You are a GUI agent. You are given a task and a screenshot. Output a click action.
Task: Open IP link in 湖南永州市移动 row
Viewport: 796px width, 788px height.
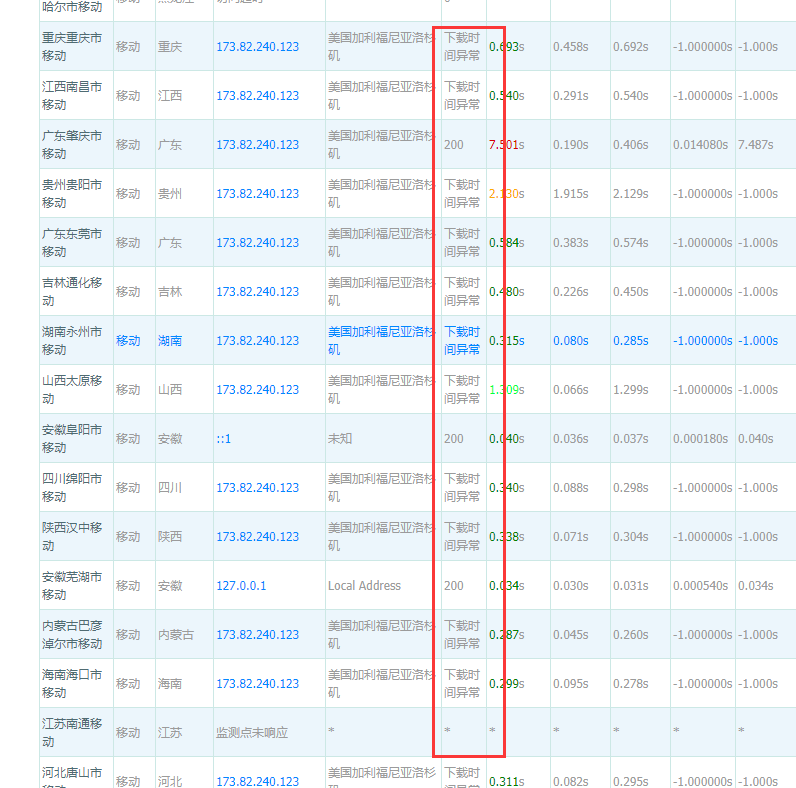click(x=257, y=341)
